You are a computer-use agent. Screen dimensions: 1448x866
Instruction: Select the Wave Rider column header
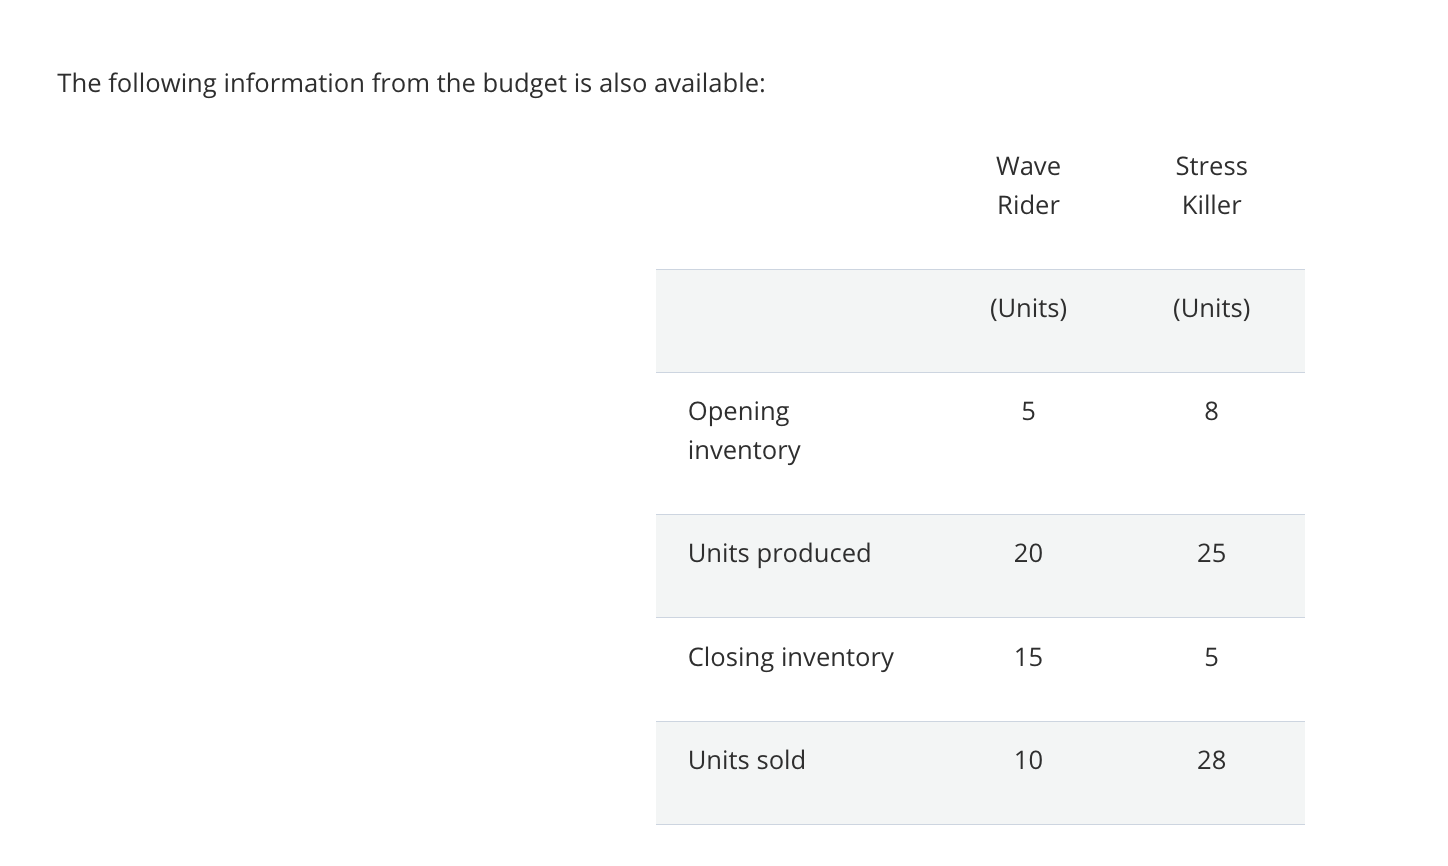pyautogui.click(x=1028, y=185)
